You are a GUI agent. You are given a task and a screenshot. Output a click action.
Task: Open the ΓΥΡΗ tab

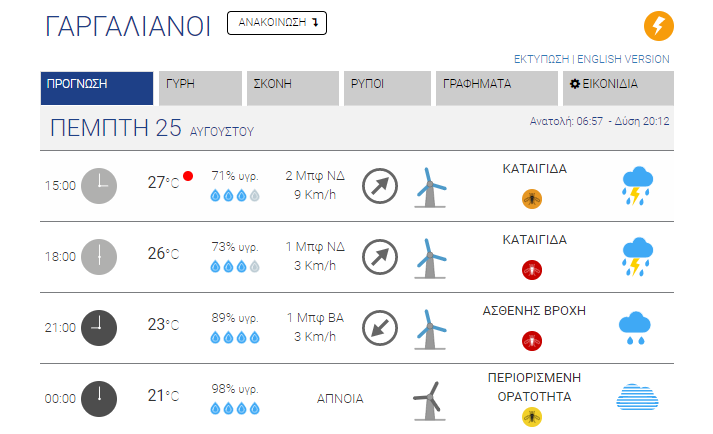click(200, 88)
